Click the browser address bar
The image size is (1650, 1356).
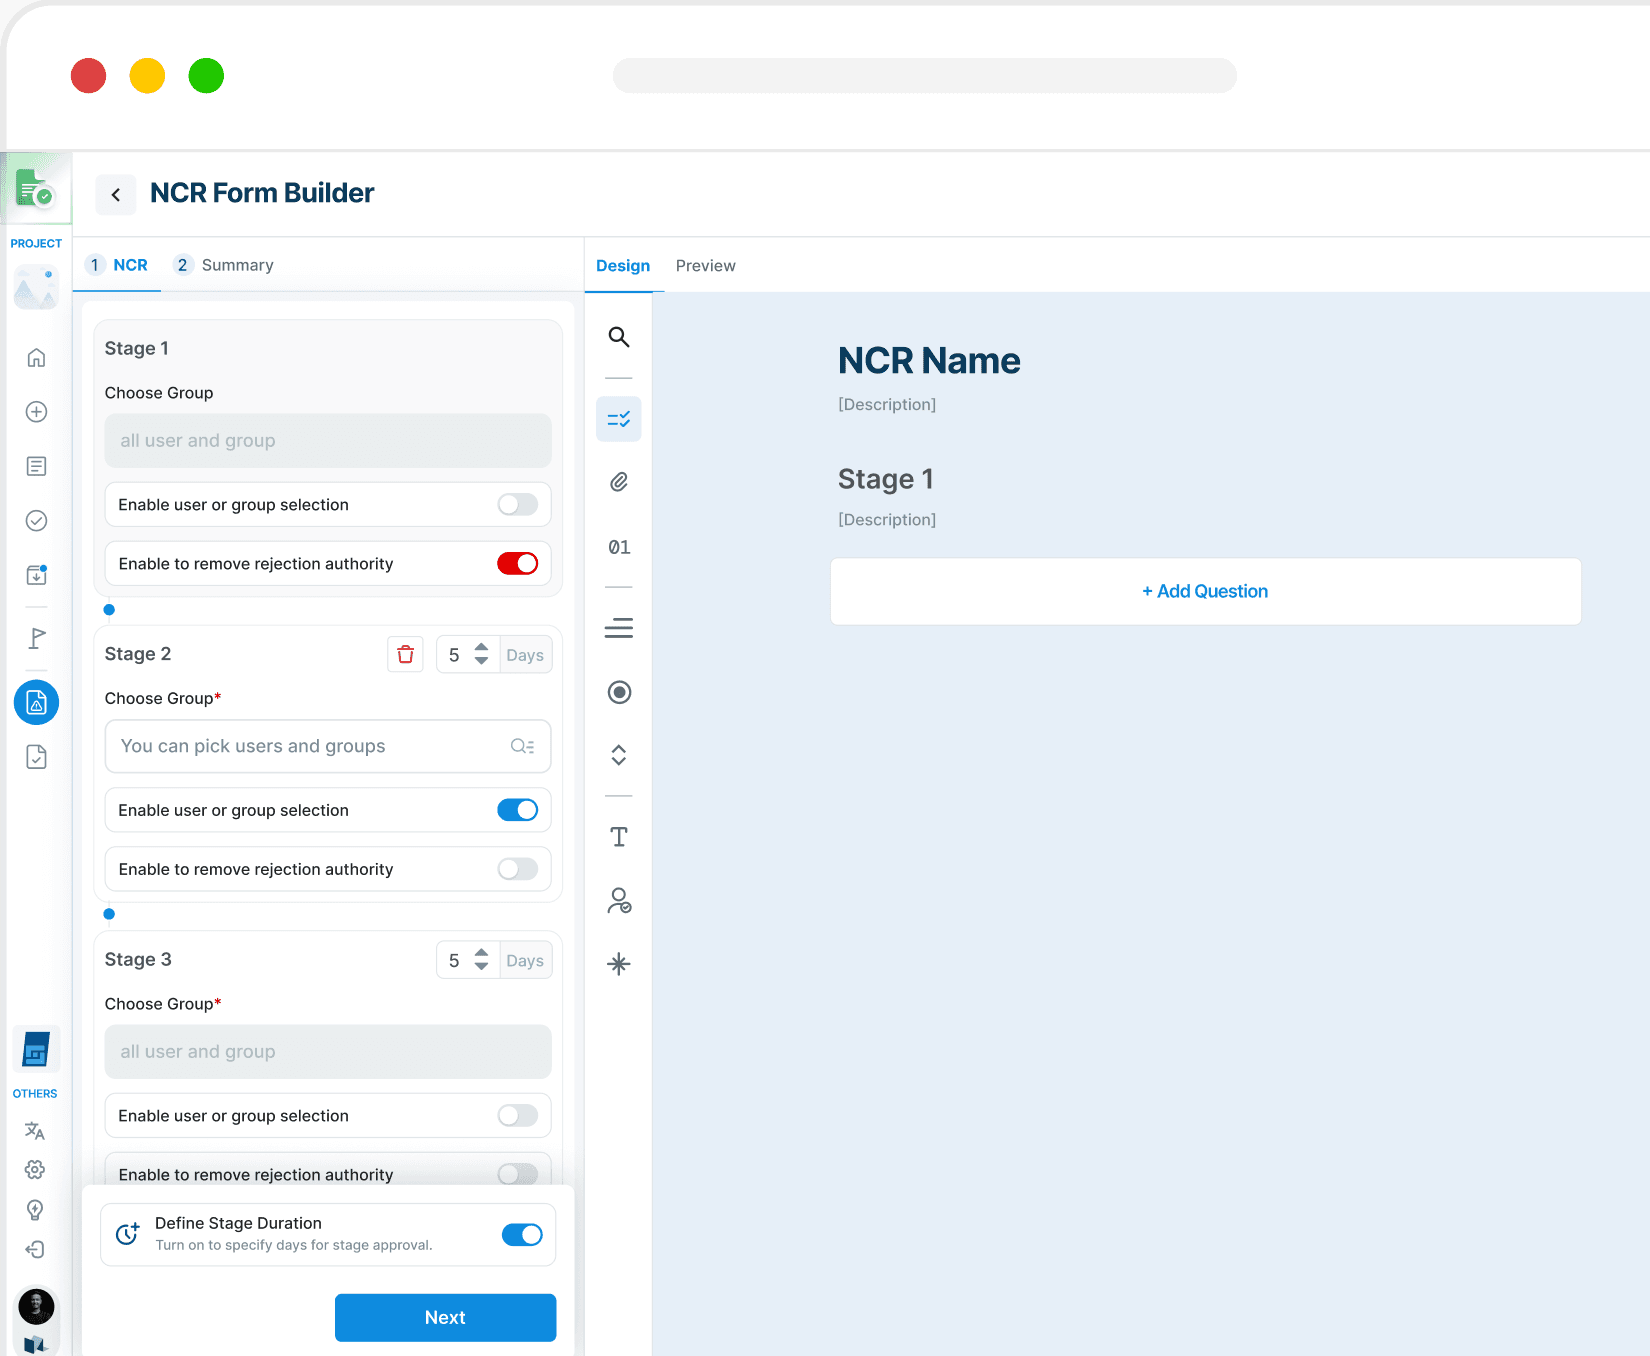924,76
